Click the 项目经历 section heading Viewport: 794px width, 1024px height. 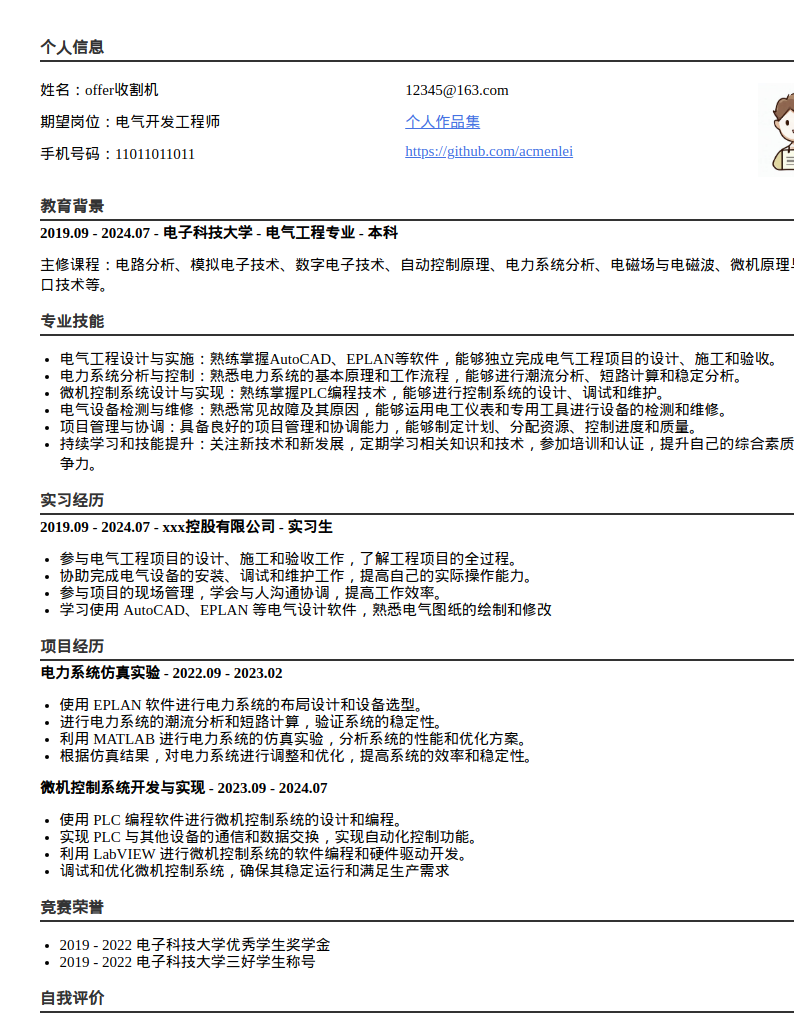[x=72, y=647]
